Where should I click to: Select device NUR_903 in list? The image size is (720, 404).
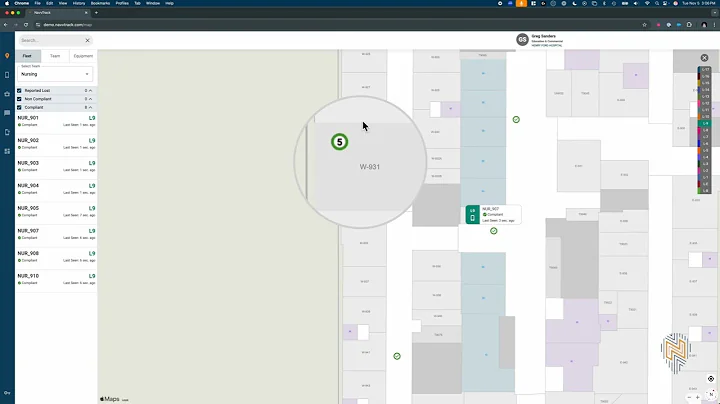coord(56,166)
